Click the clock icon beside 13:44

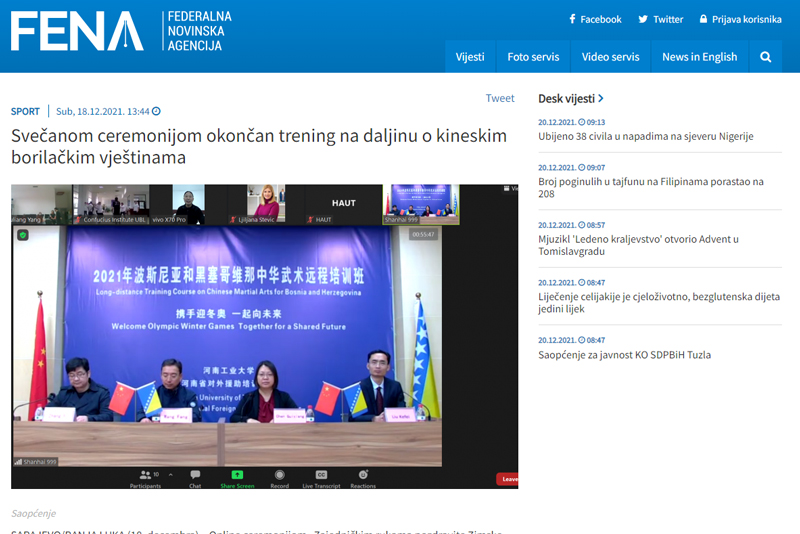156,112
